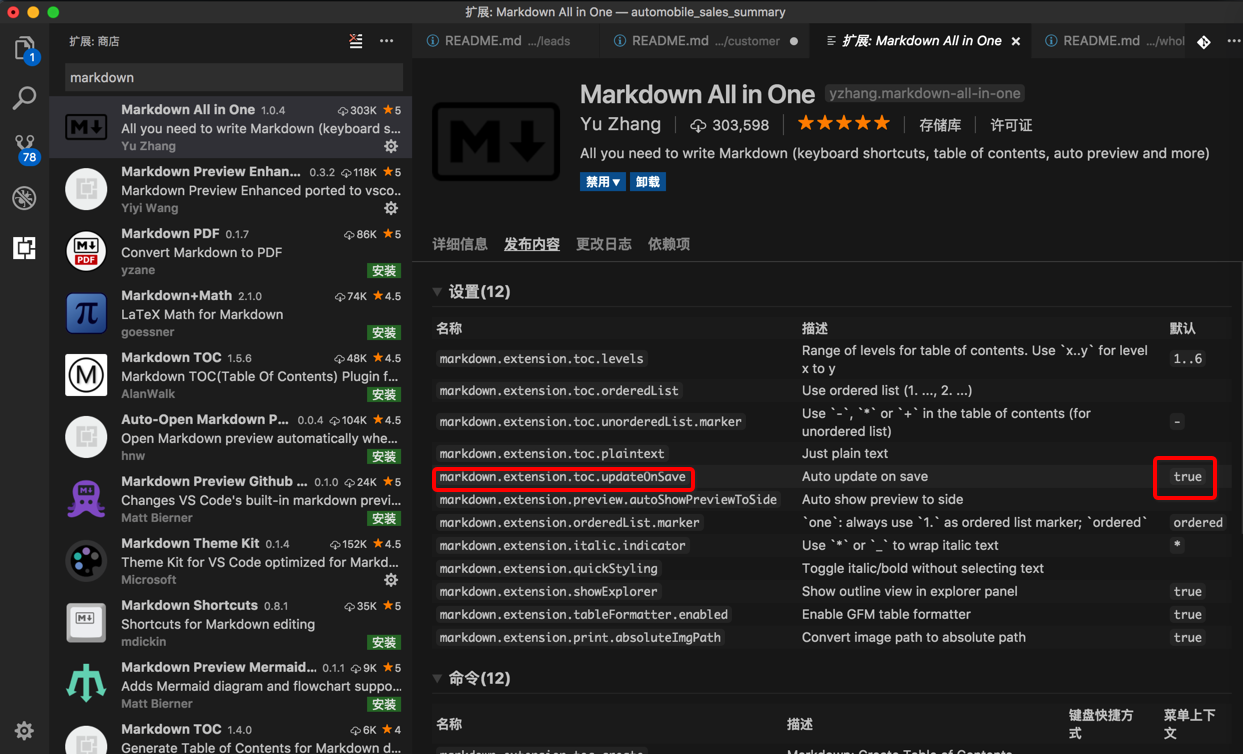Open the Explorer view in activity bar

[24, 49]
